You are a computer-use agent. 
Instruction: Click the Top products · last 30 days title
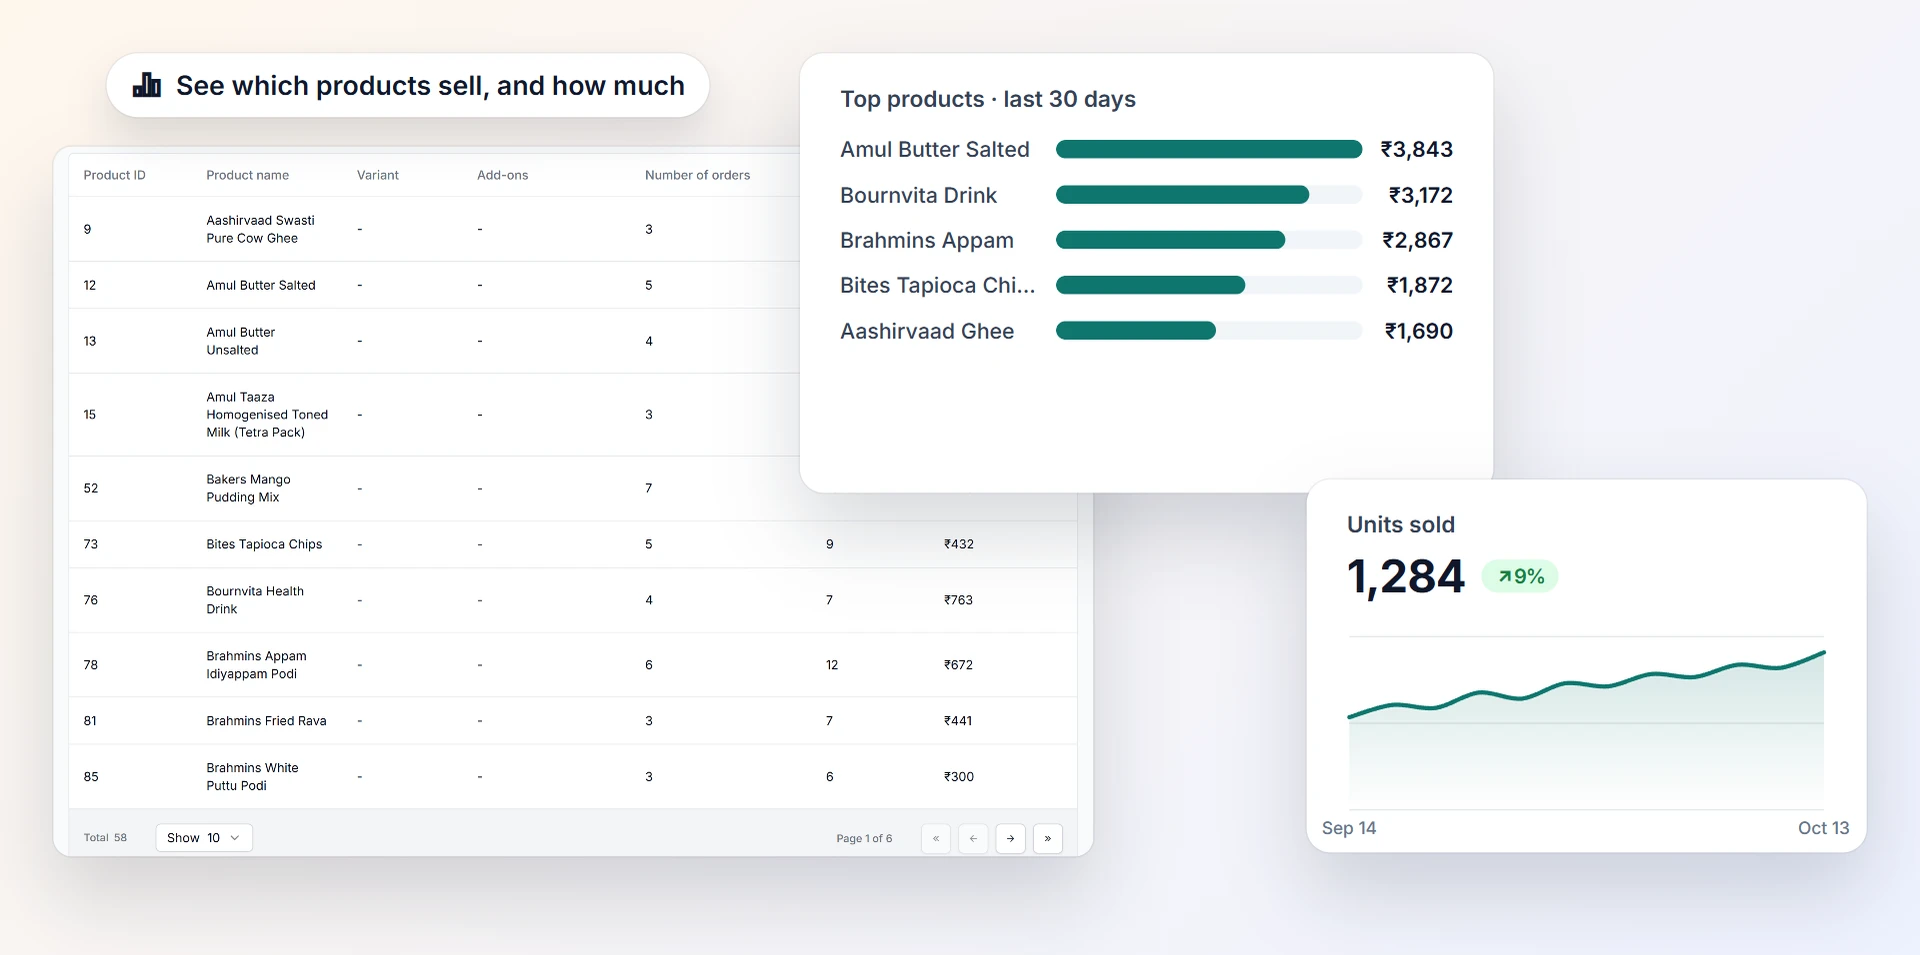(988, 99)
